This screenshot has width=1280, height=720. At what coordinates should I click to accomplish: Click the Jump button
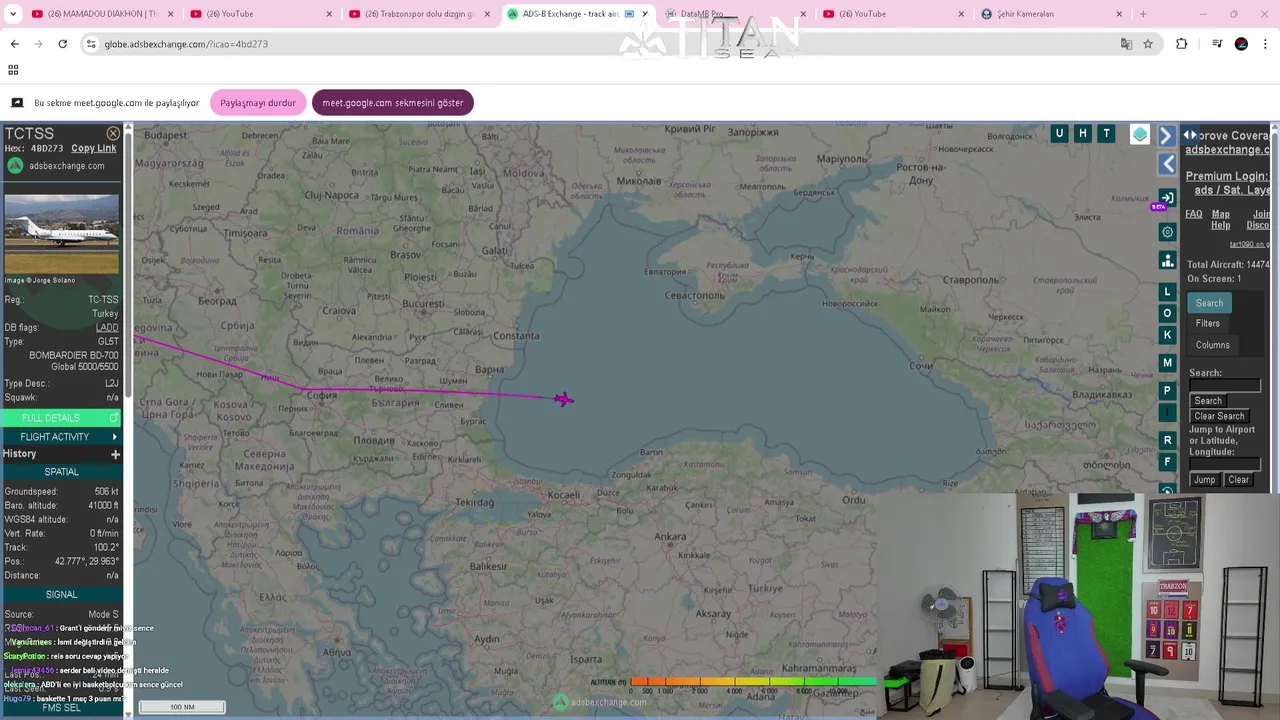click(1204, 480)
